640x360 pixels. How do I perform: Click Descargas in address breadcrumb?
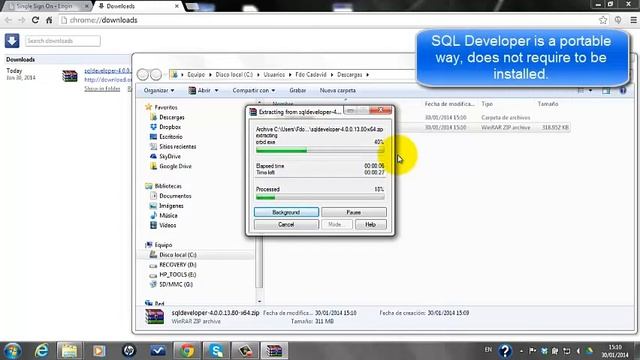(x=350, y=75)
